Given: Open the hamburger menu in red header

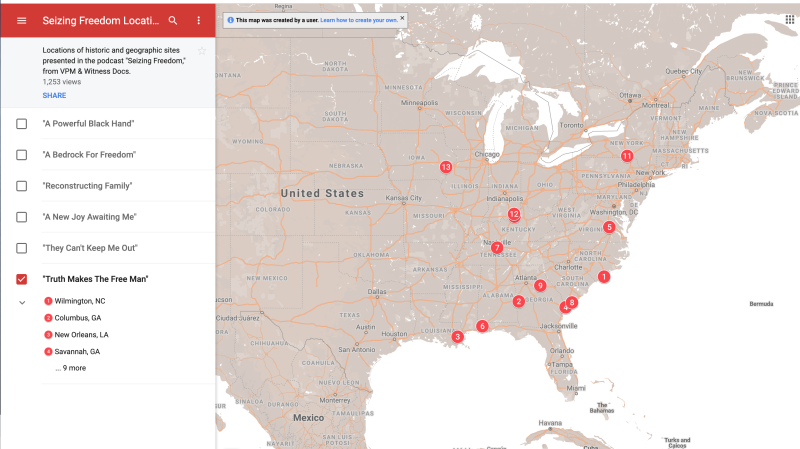Looking at the screenshot, I should [21, 21].
